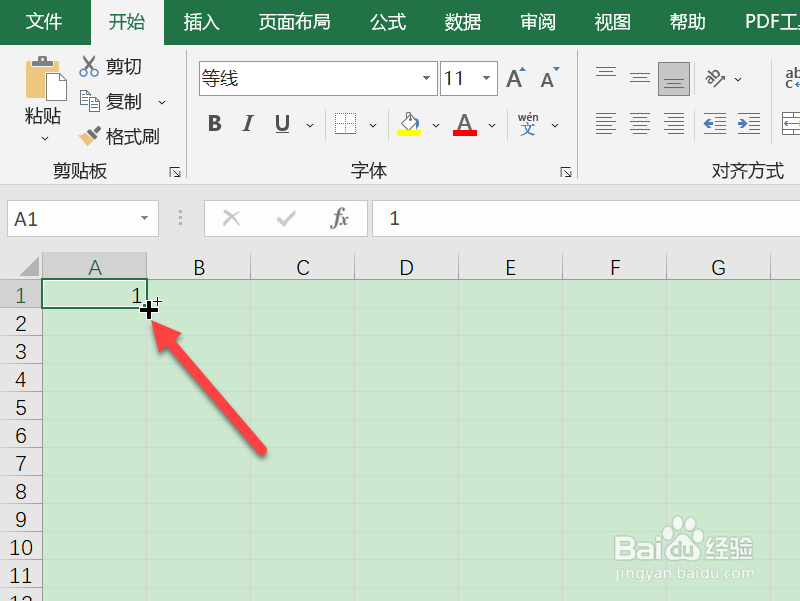Switch to 公式 (Formulas) tab
800x601 pixels.
(388, 22)
